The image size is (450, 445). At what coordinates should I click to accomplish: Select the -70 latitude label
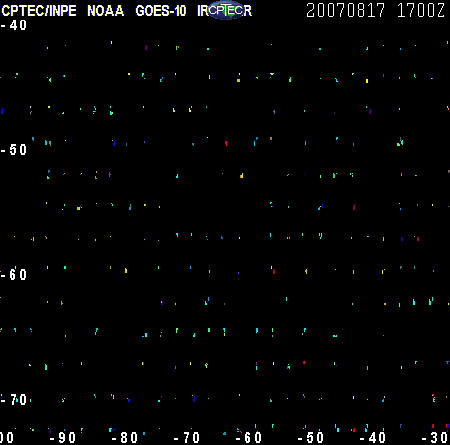[x=14, y=399]
